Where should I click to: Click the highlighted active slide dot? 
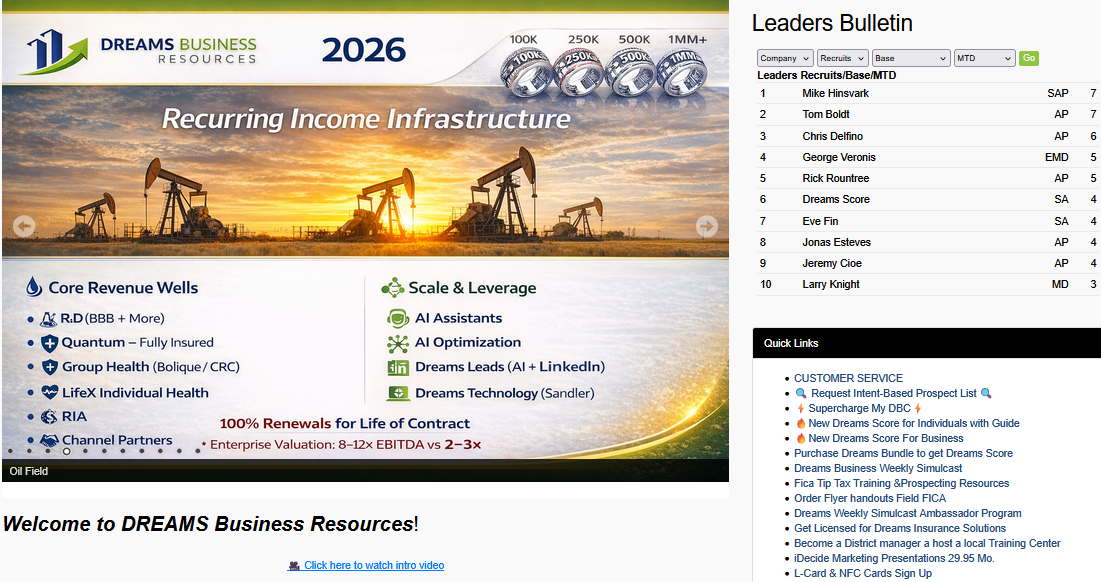pyautogui.click(x=67, y=451)
